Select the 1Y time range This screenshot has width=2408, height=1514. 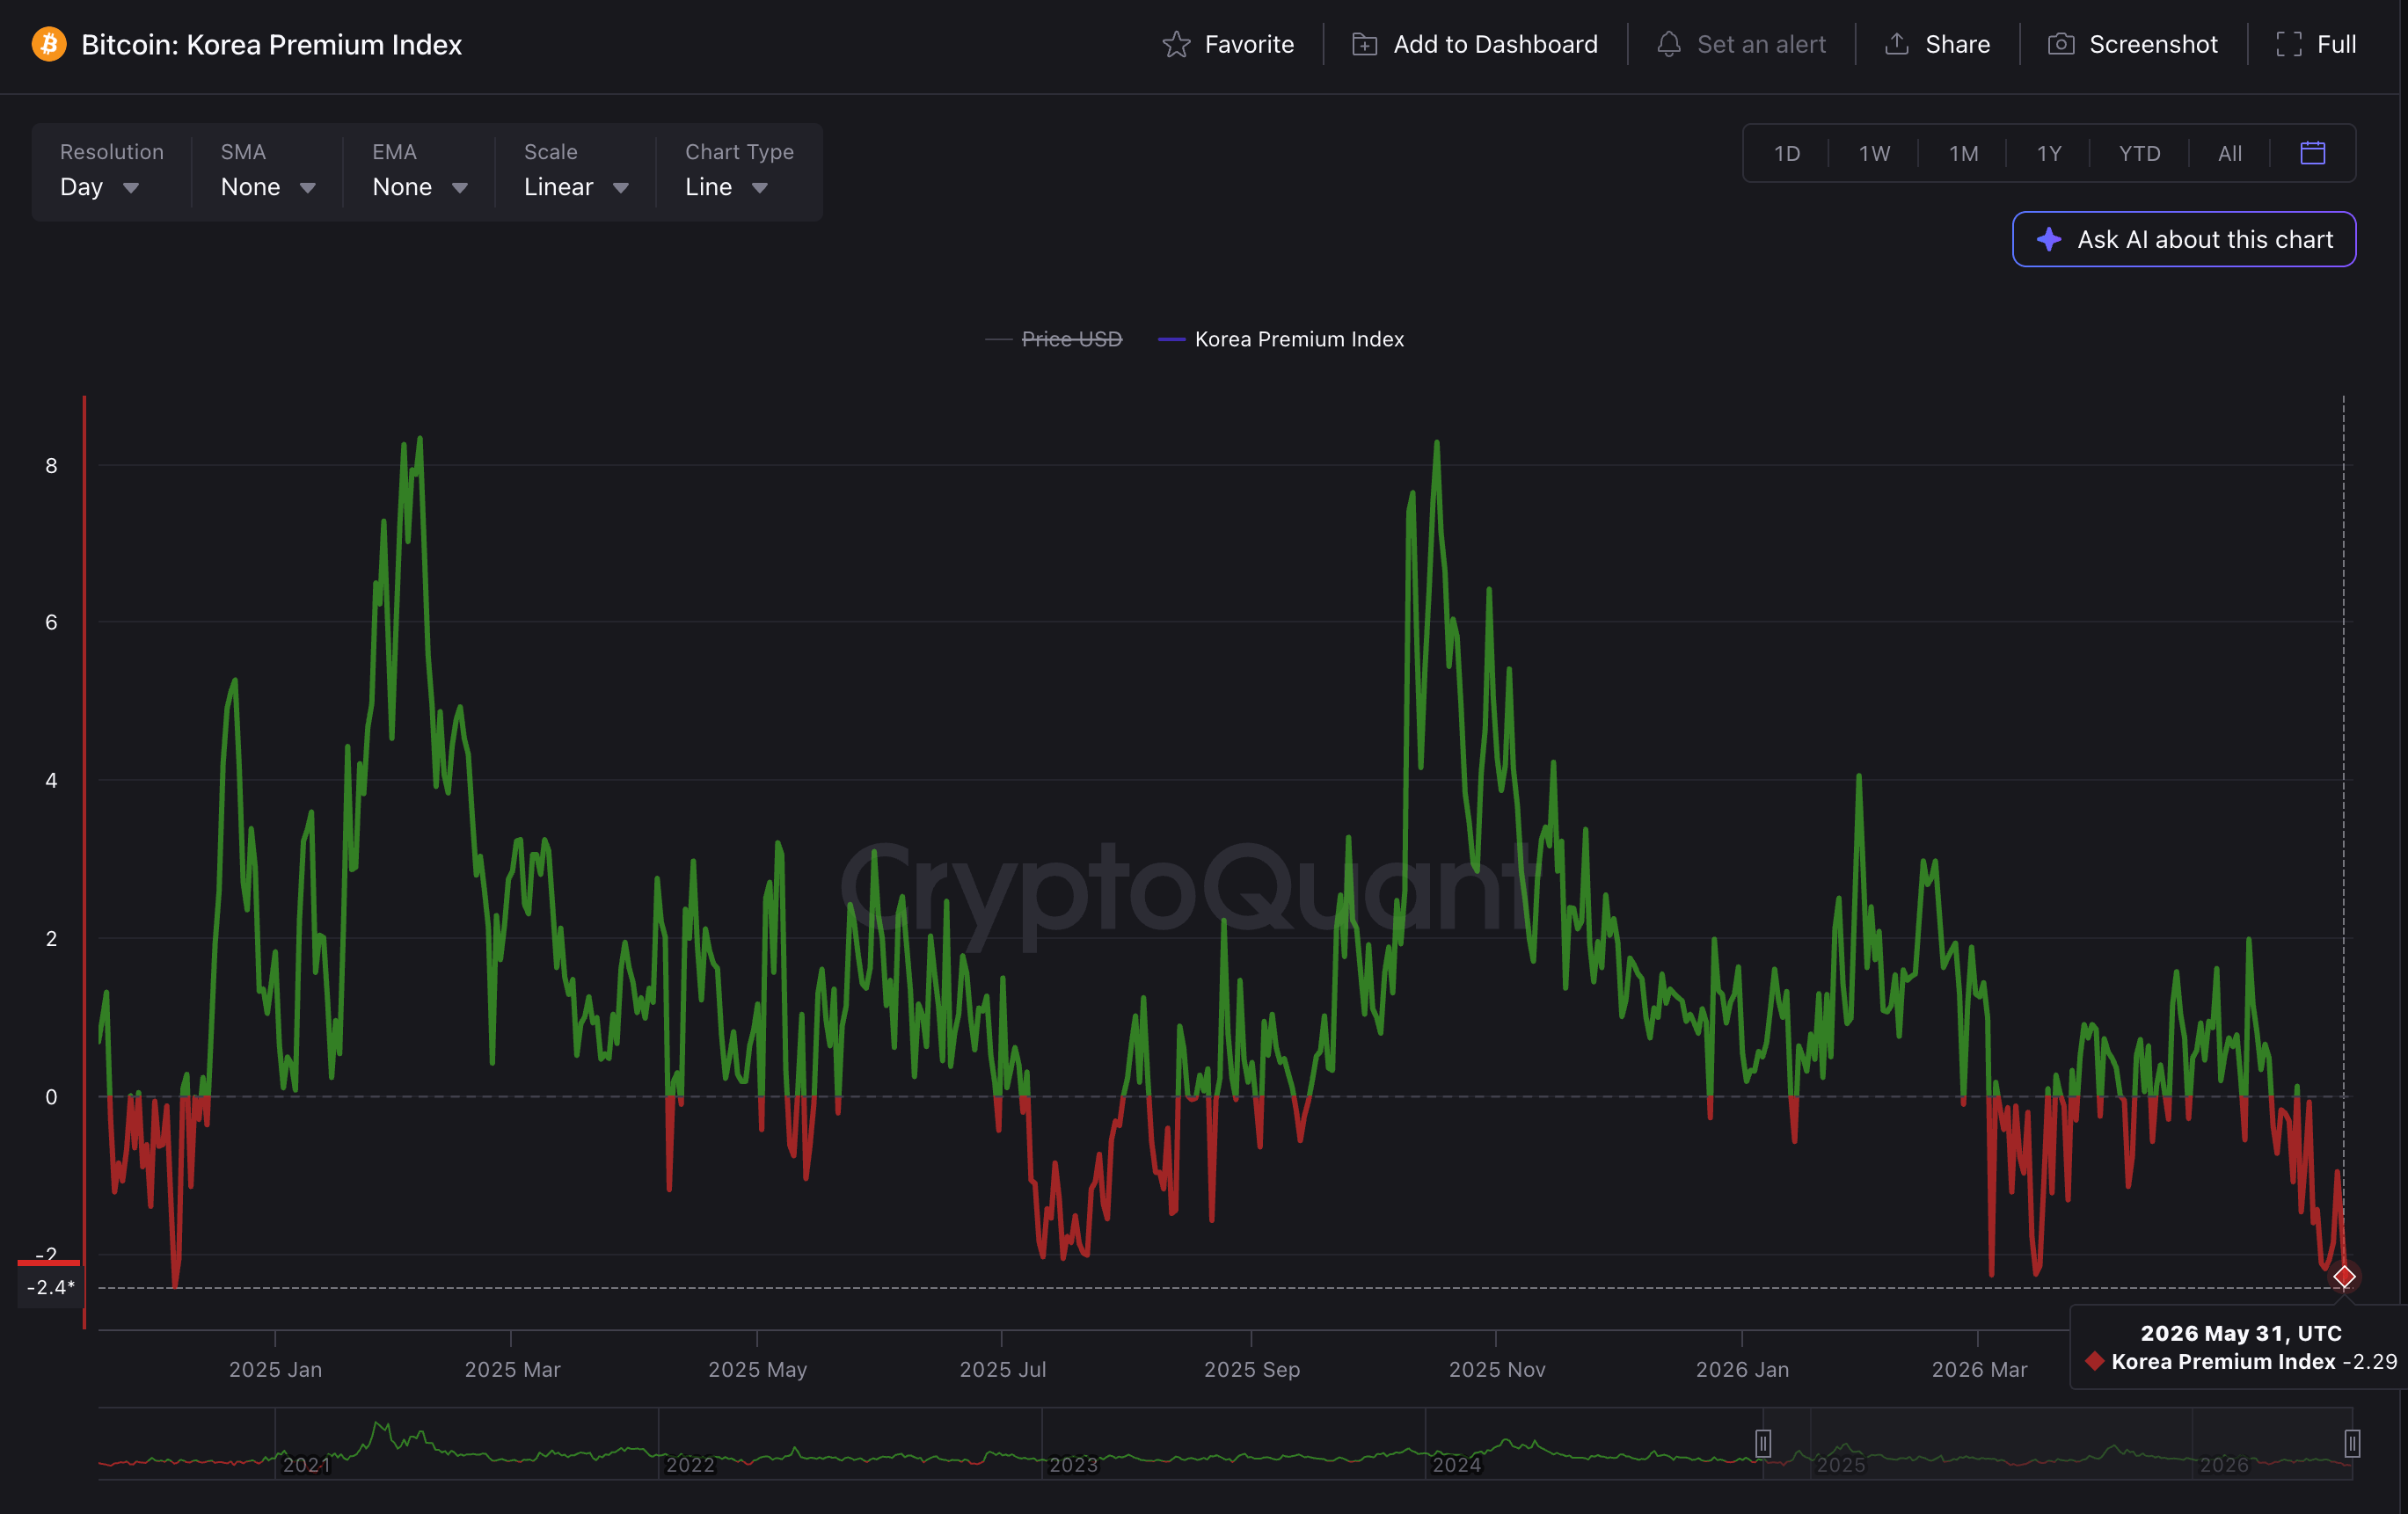pos(2049,153)
